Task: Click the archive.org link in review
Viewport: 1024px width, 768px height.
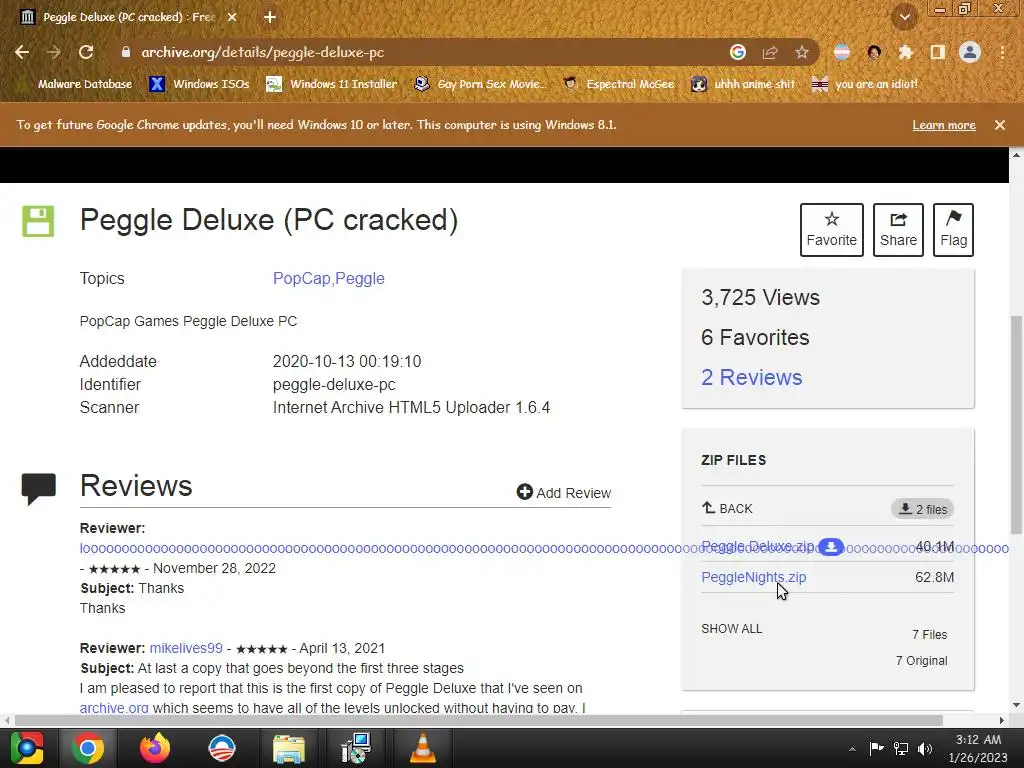Action: click(114, 707)
